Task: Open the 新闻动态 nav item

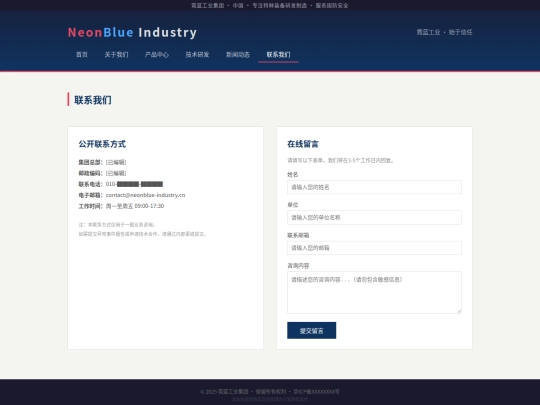Action: click(x=238, y=55)
